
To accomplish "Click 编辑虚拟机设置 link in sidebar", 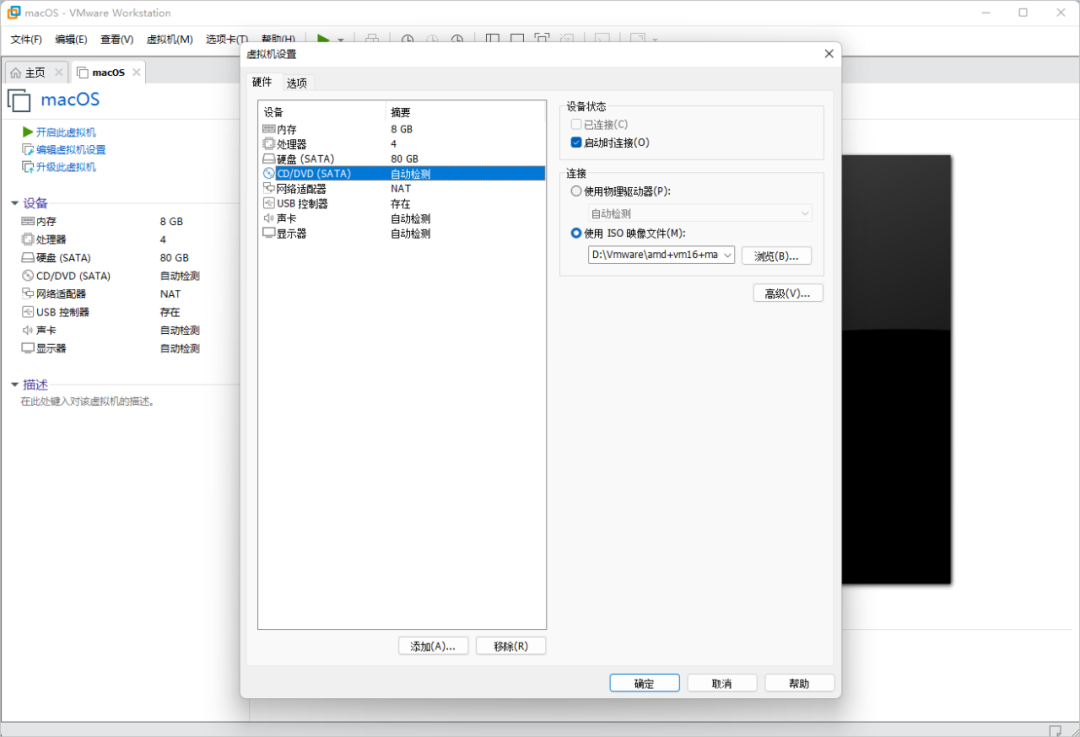I will click(70, 150).
